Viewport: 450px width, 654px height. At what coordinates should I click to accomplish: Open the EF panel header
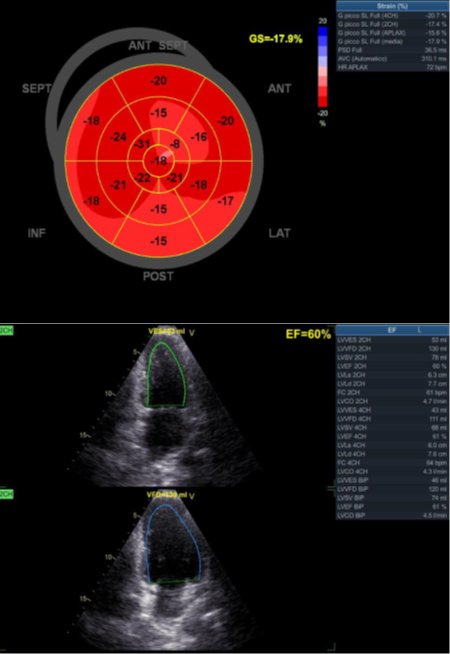click(392, 330)
